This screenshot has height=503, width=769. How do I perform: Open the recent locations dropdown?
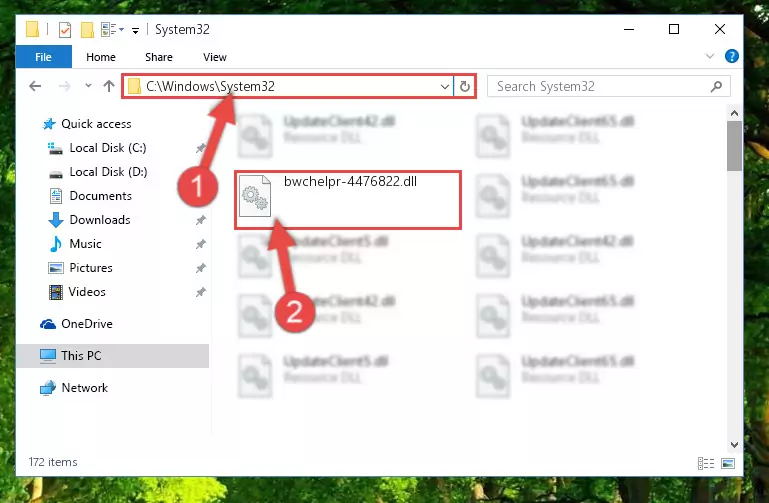pos(88,86)
